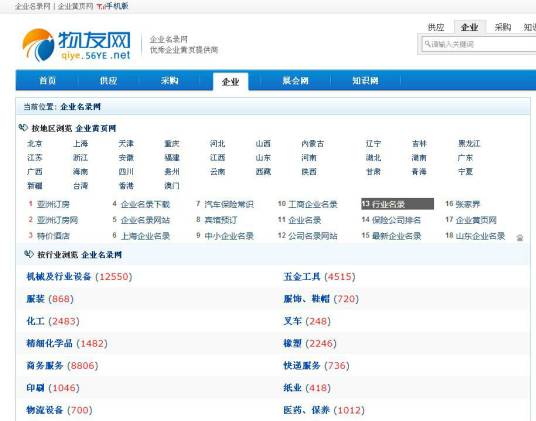Select the 采购 search tab above the search box

pyautogui.click(x=502, y=27)
